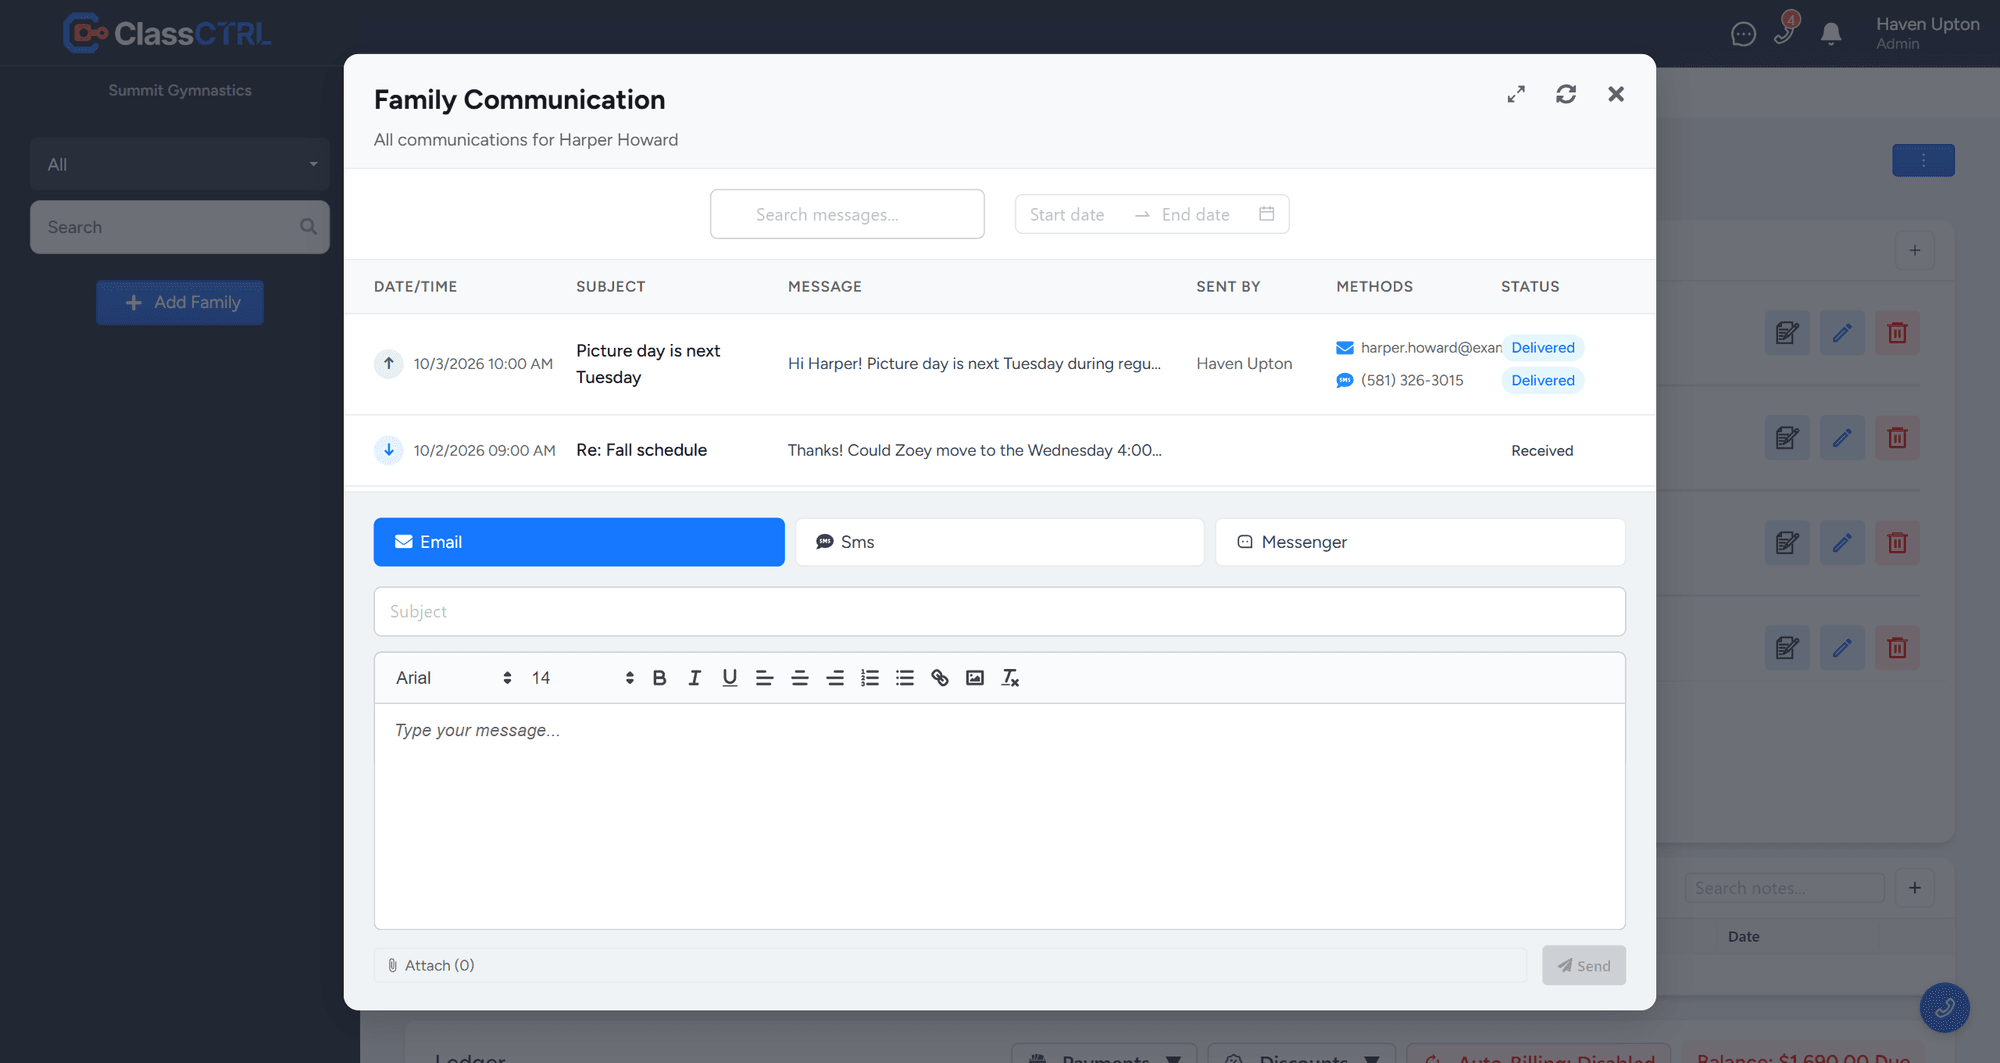Refresh the communications list
The height and width of the screenshot is (1063, 2000).
1566,94
